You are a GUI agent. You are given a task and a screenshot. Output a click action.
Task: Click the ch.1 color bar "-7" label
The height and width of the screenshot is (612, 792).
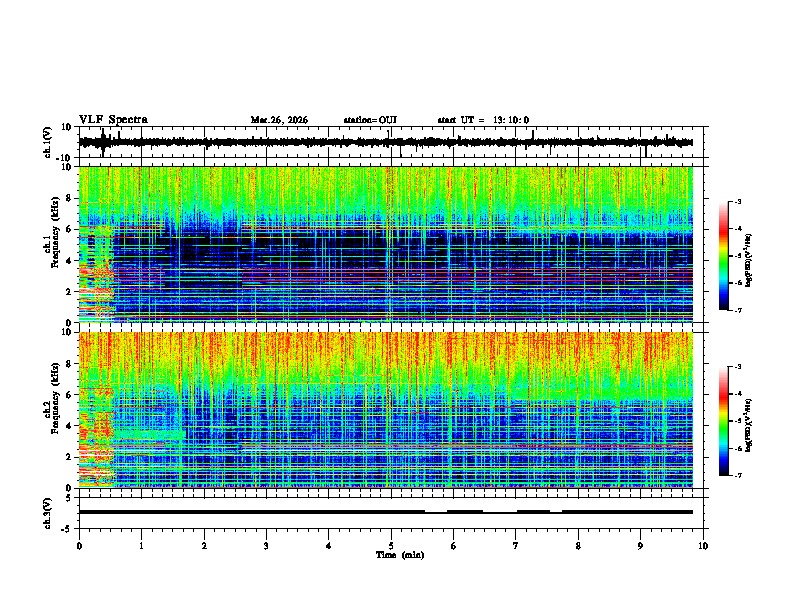pyautogui.click(x=737, y=310)
